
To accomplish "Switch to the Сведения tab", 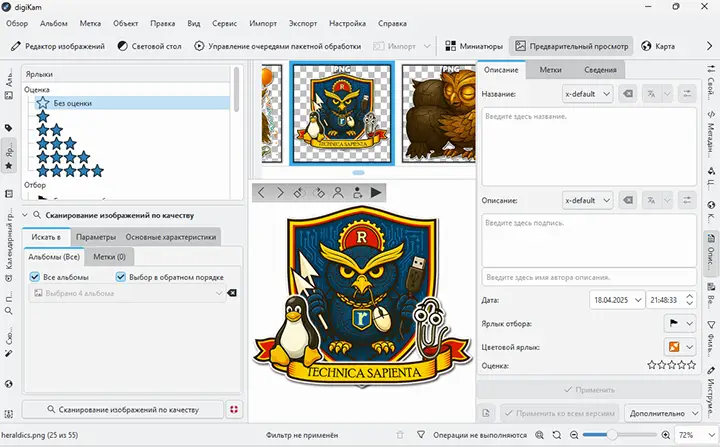I will pos(600,70).
